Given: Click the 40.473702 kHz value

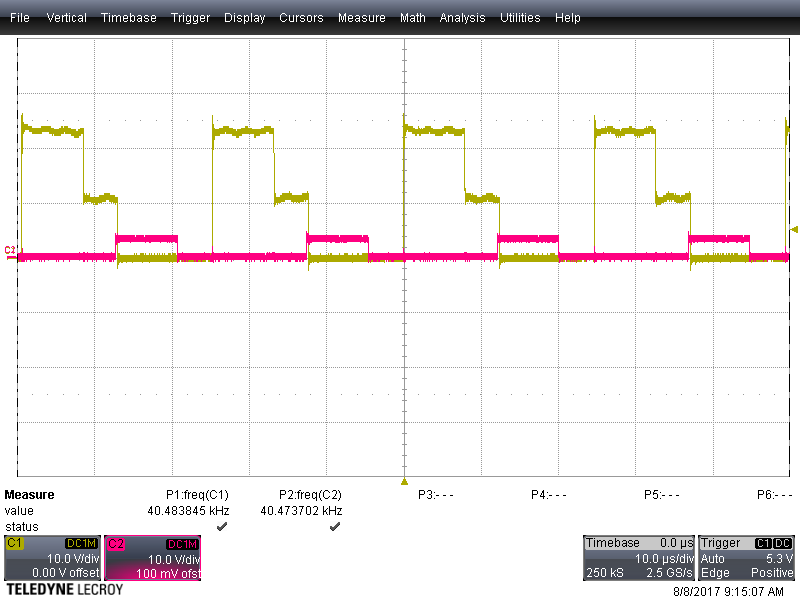Looking at the screenshot, I should pyautogui.click(x=301, y=511).
